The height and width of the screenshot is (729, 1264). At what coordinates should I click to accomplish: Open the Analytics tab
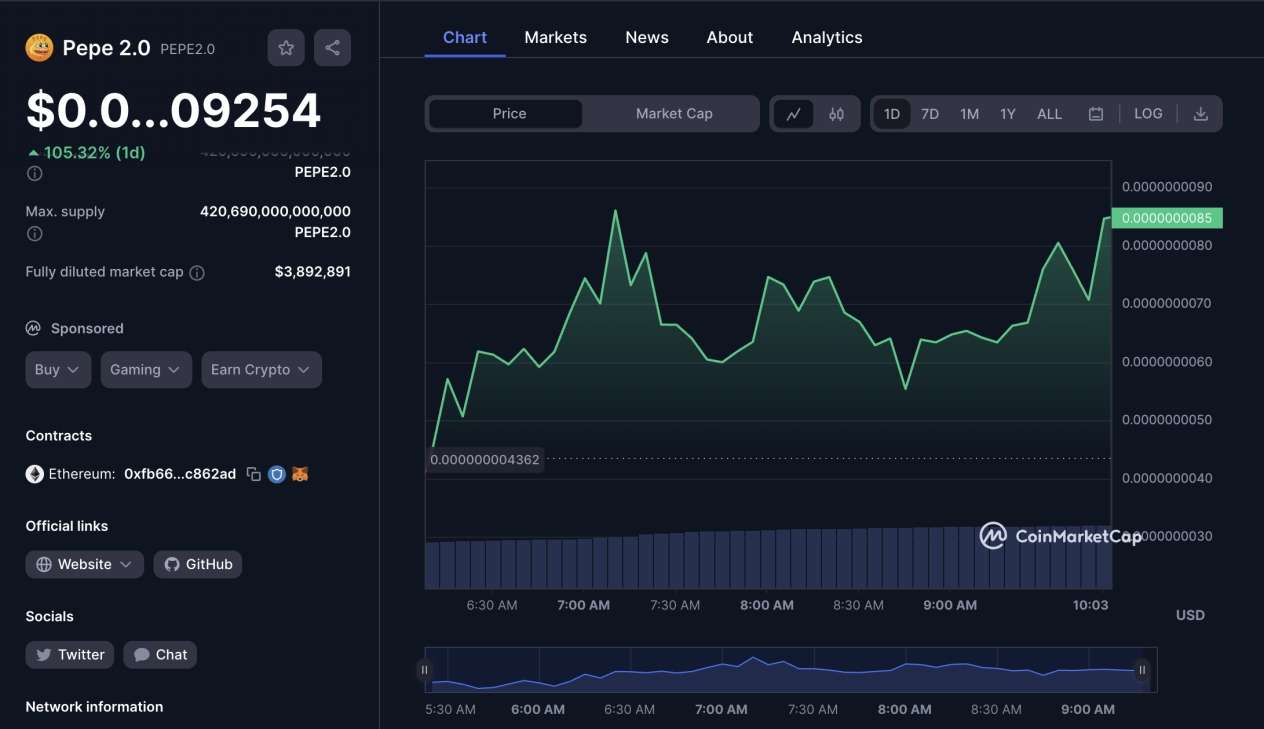click(x=827, y=37)
